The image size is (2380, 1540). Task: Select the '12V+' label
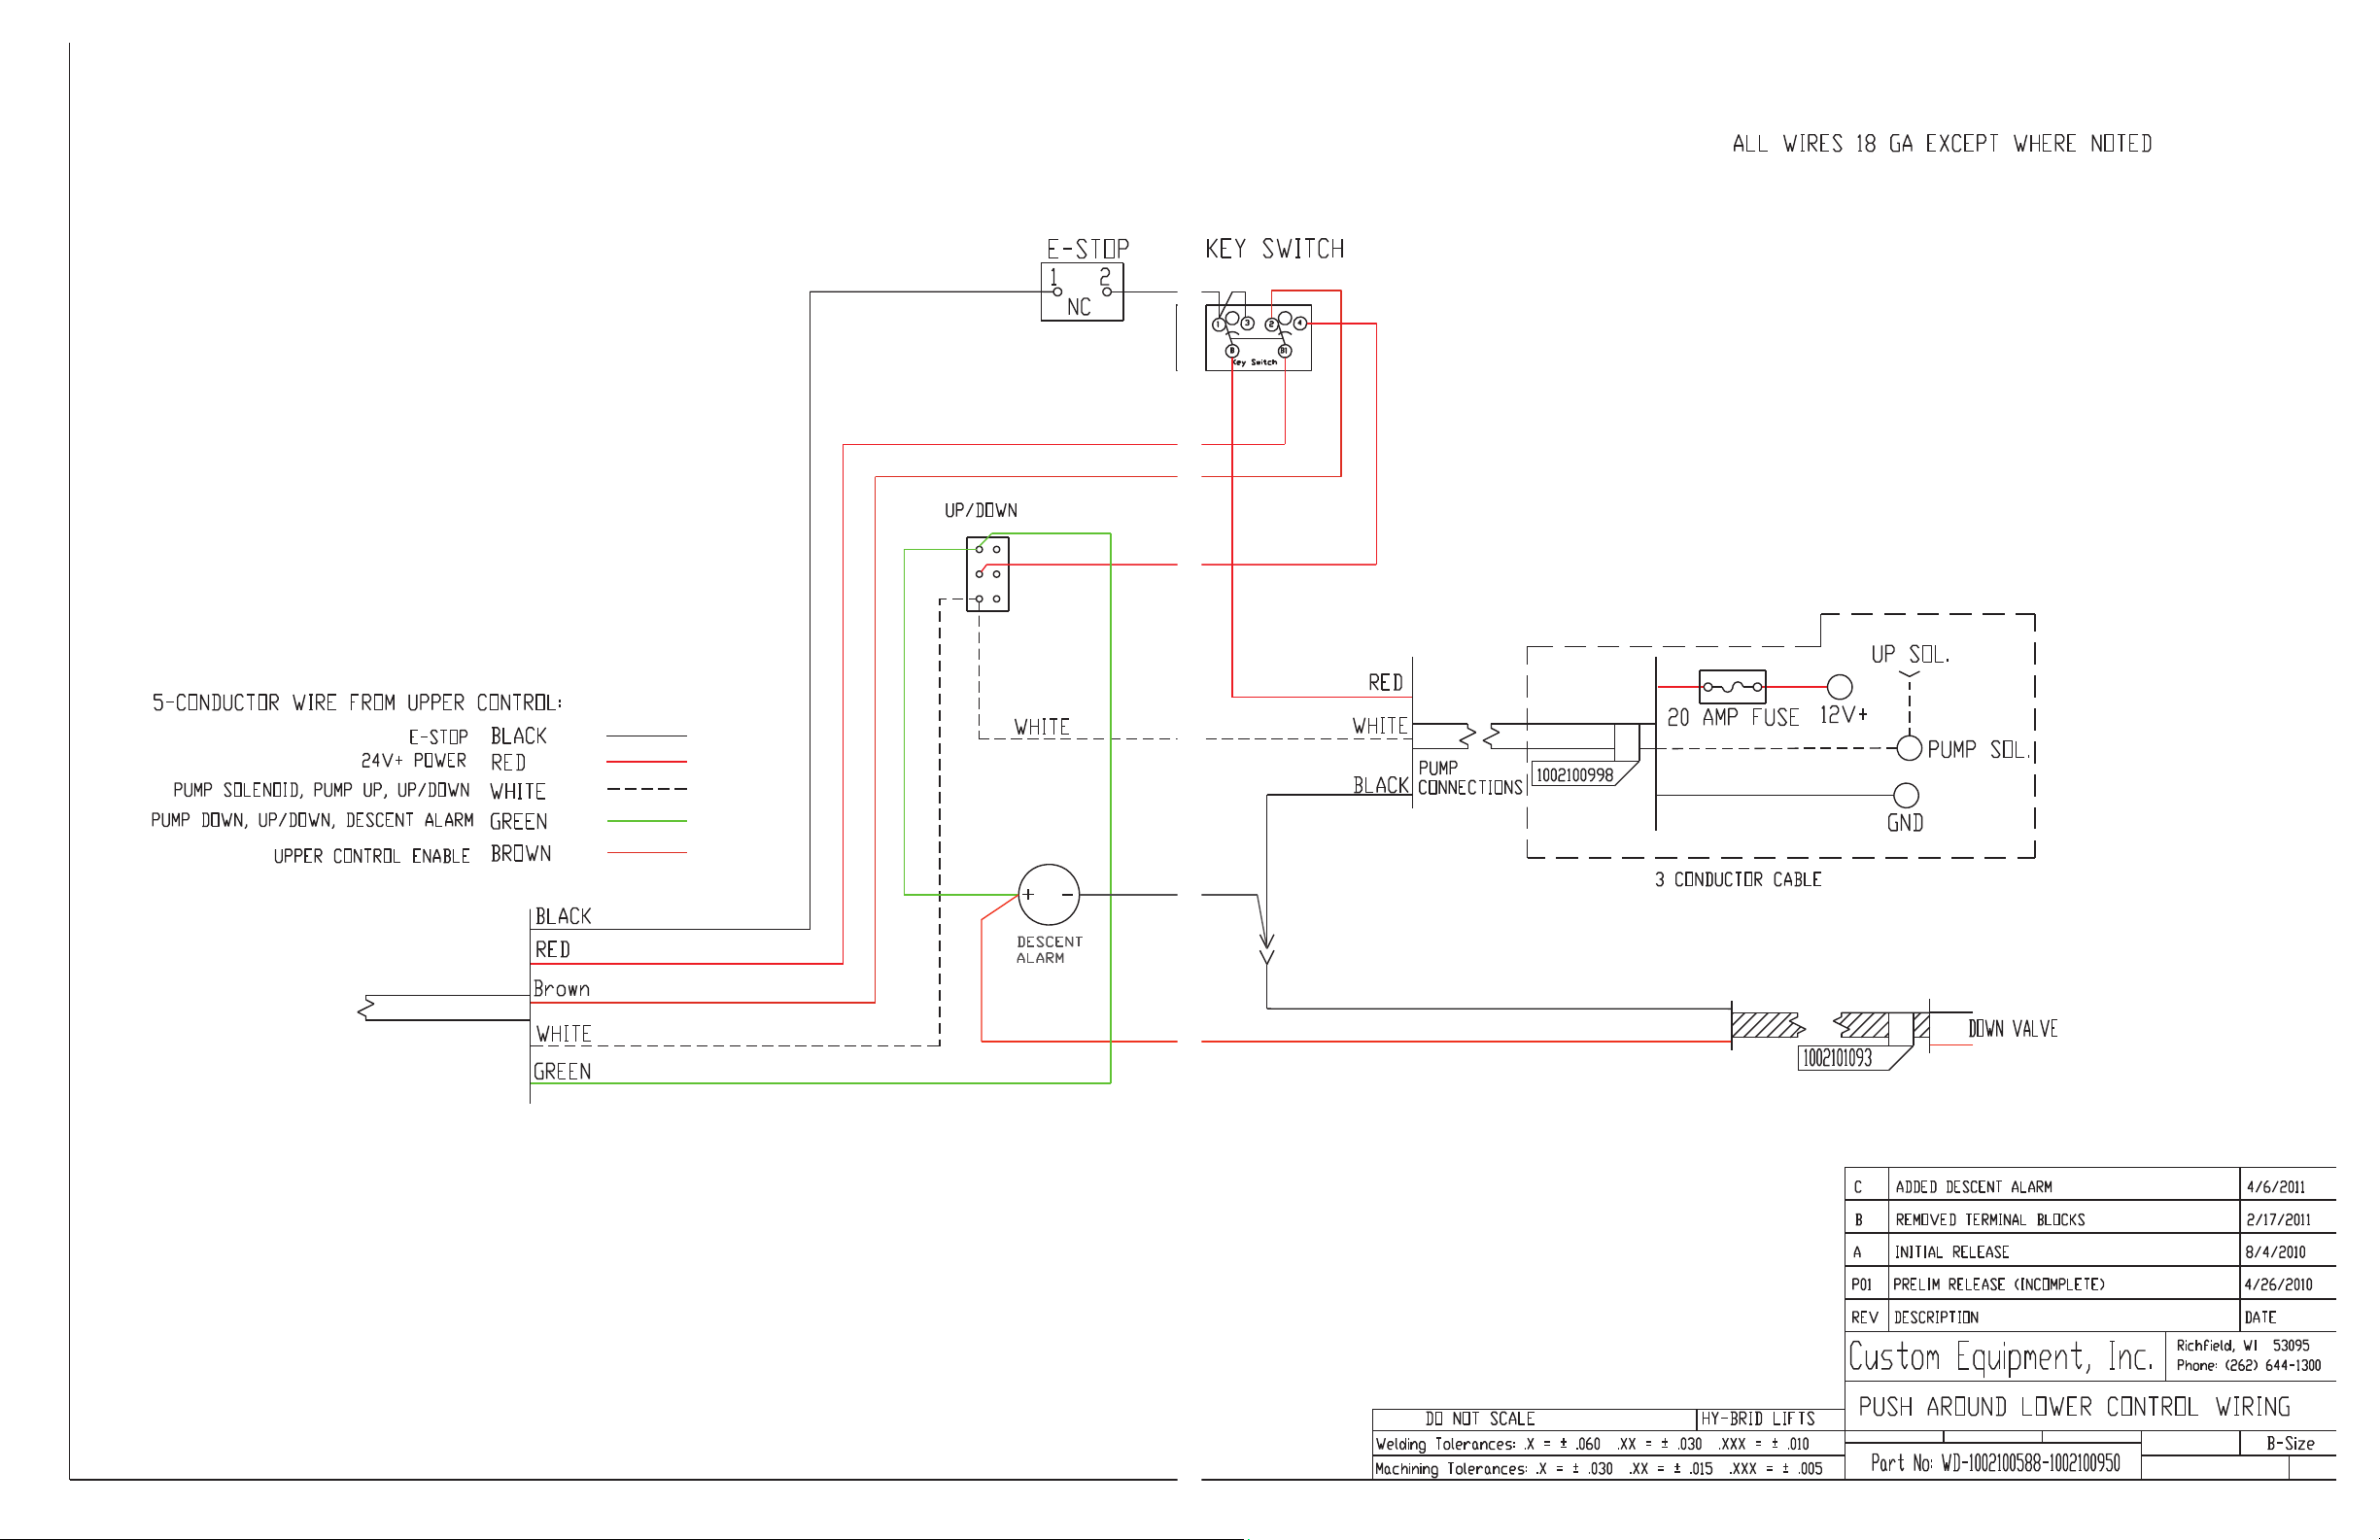click(1843, 715)
